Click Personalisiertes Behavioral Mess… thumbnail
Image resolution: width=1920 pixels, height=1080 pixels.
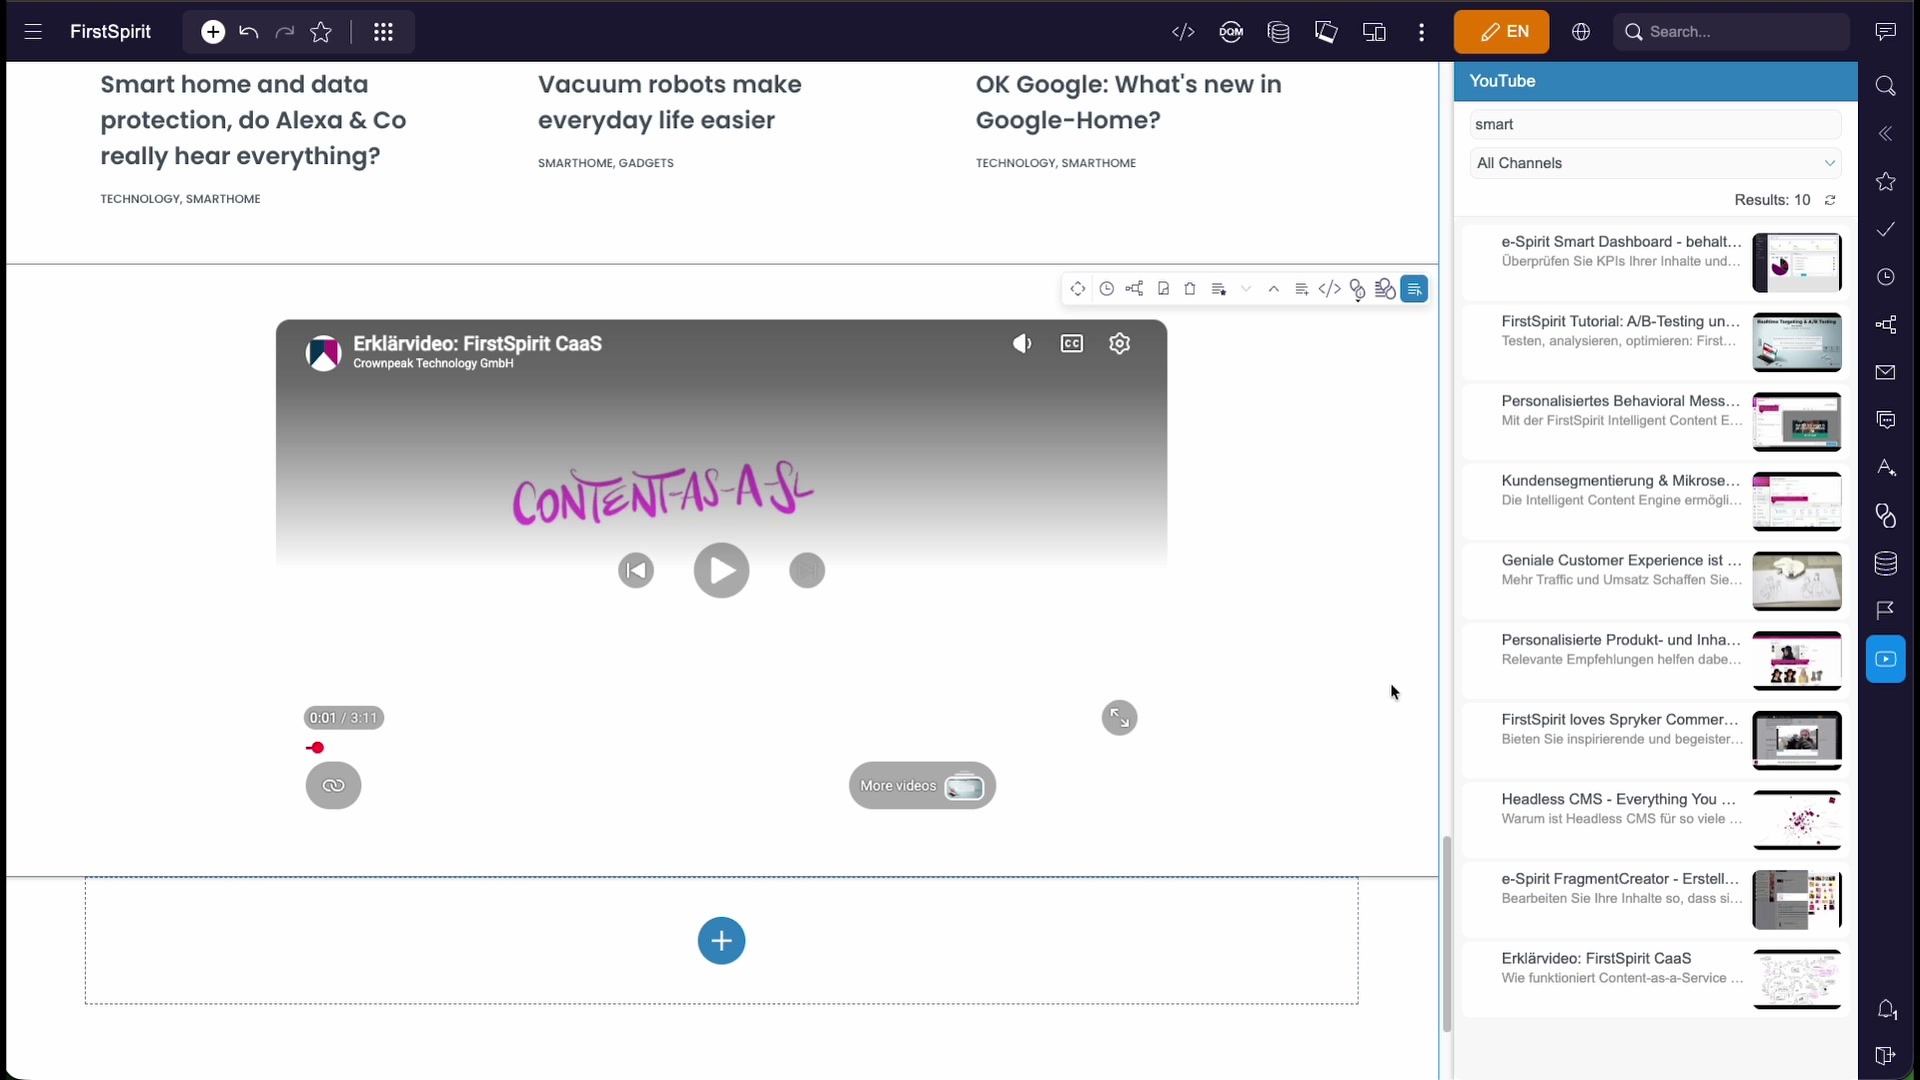1797,422
